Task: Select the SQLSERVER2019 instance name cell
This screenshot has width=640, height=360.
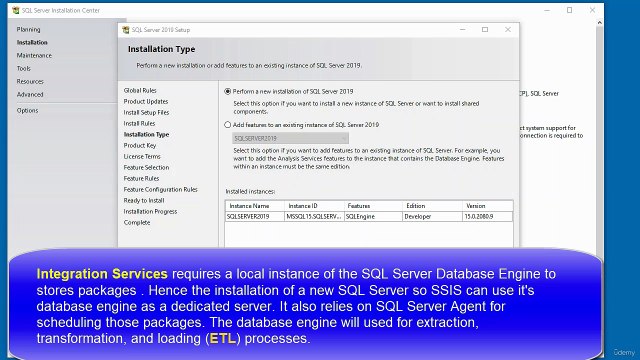Action: pyautogui.click(x=255, y=217)
